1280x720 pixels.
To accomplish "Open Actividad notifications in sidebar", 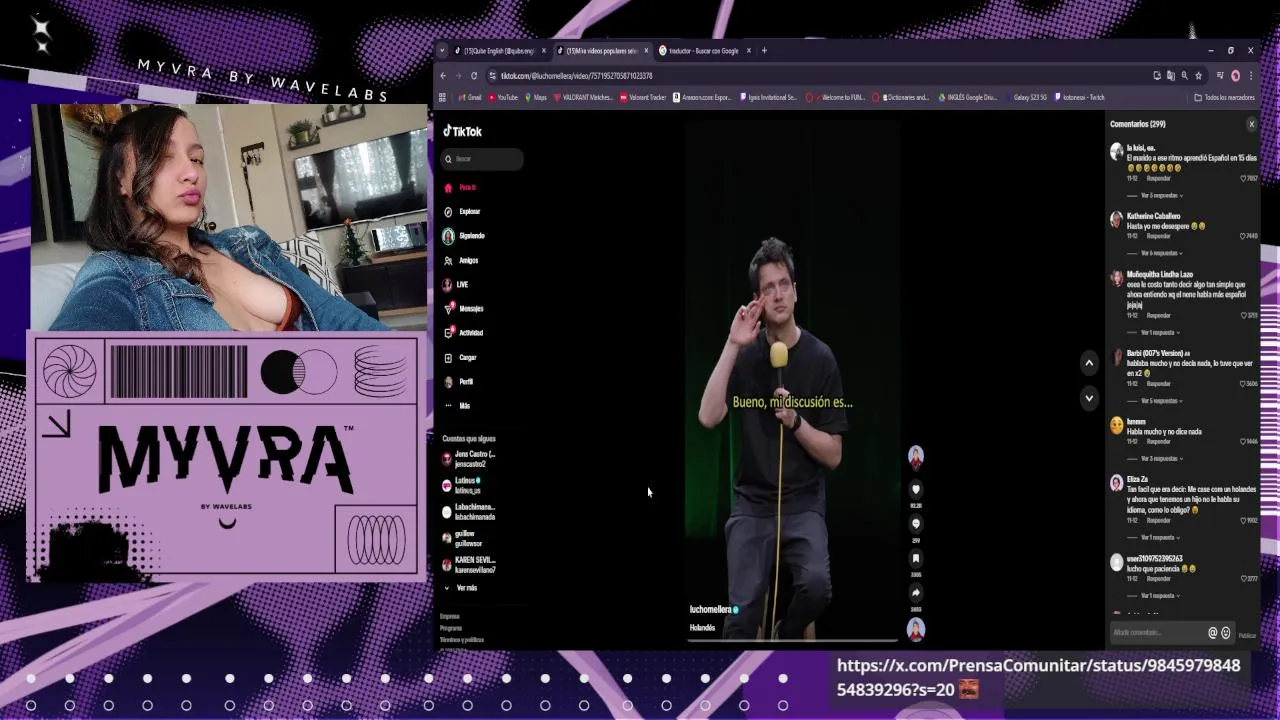I will point(464,333).
